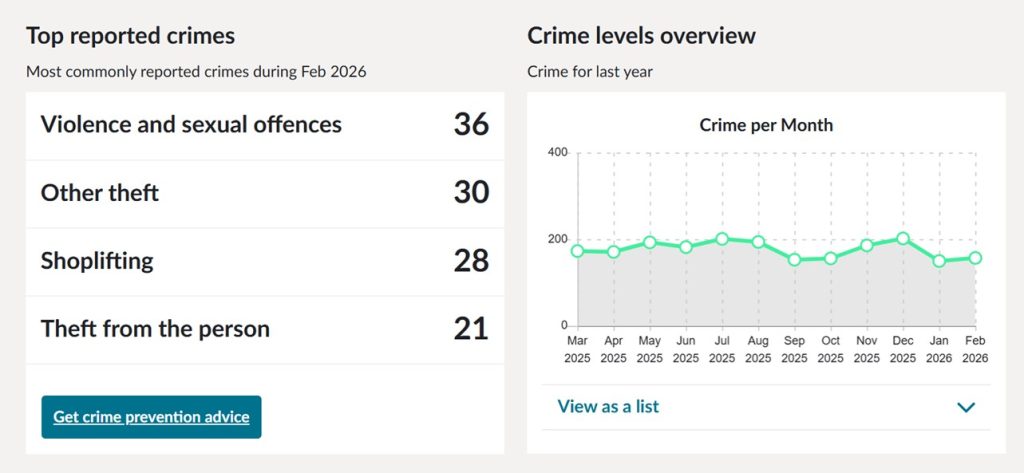The width and height of the screenshot is (1024, 473).
Task: Select the Violence and sexual offences row
Action: [264, 125]
